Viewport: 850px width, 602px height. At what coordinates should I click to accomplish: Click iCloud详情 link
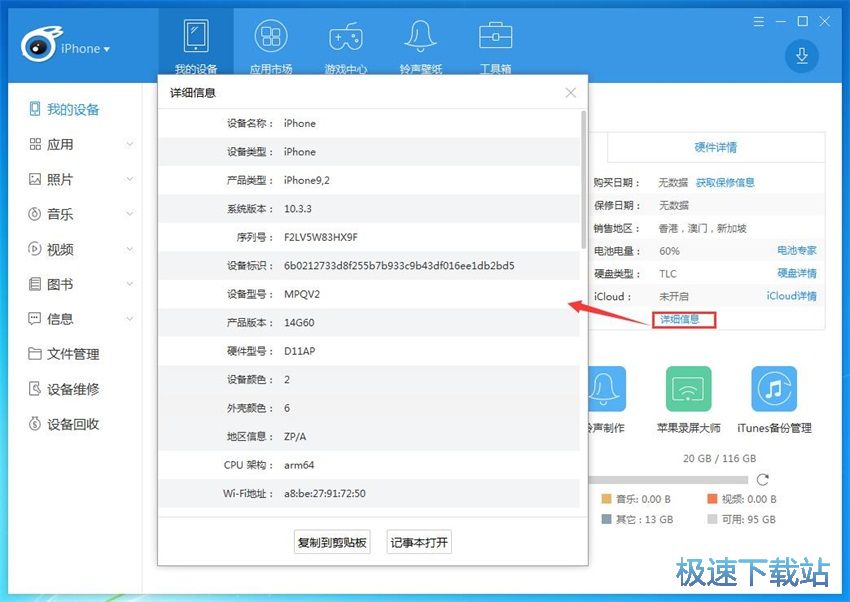pos(791,296)
